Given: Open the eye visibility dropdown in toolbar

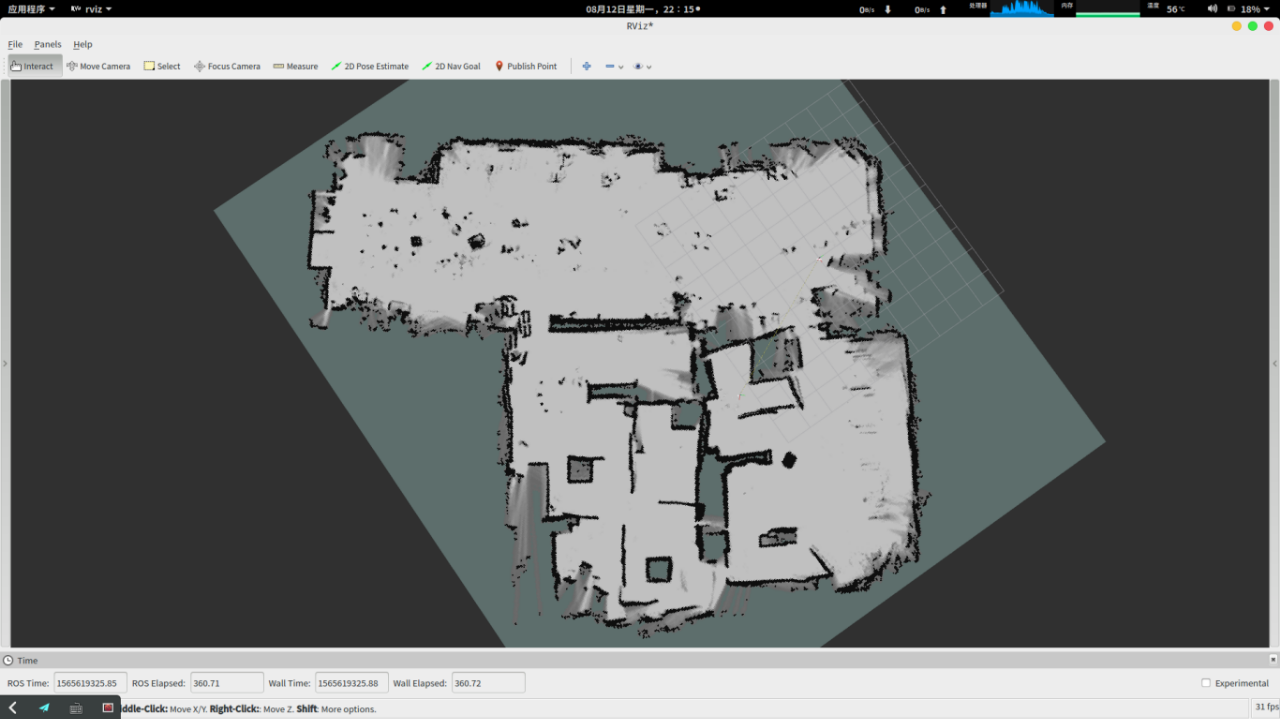Looking at the screenshot, I should [642, 66].
